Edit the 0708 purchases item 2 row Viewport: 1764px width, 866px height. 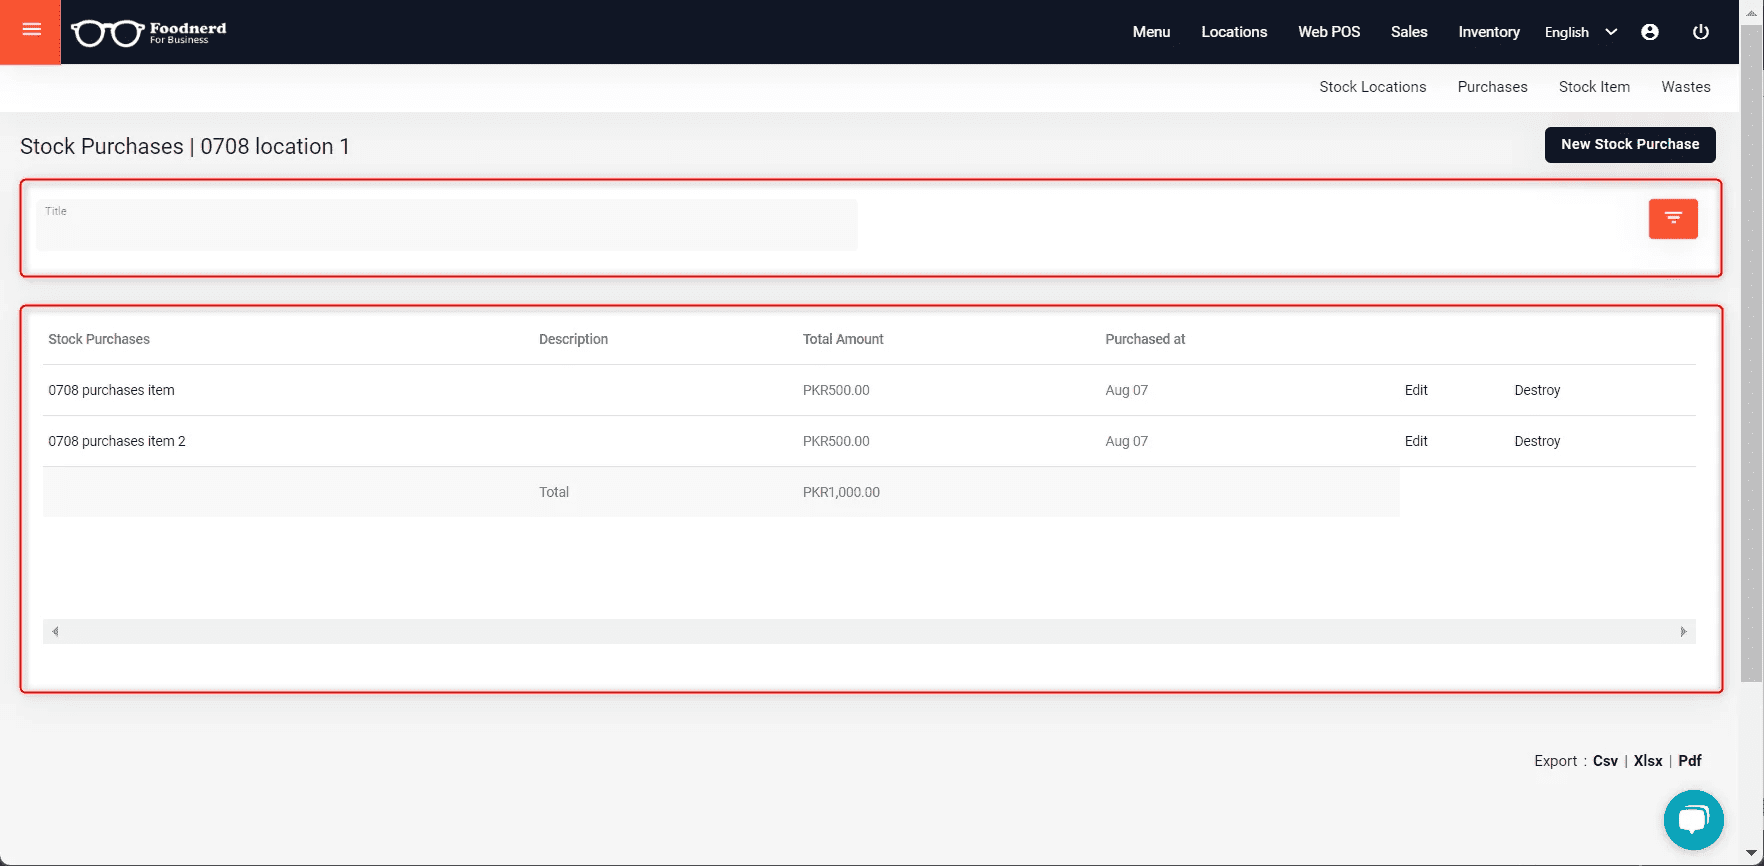click(x=1416, y=441)
